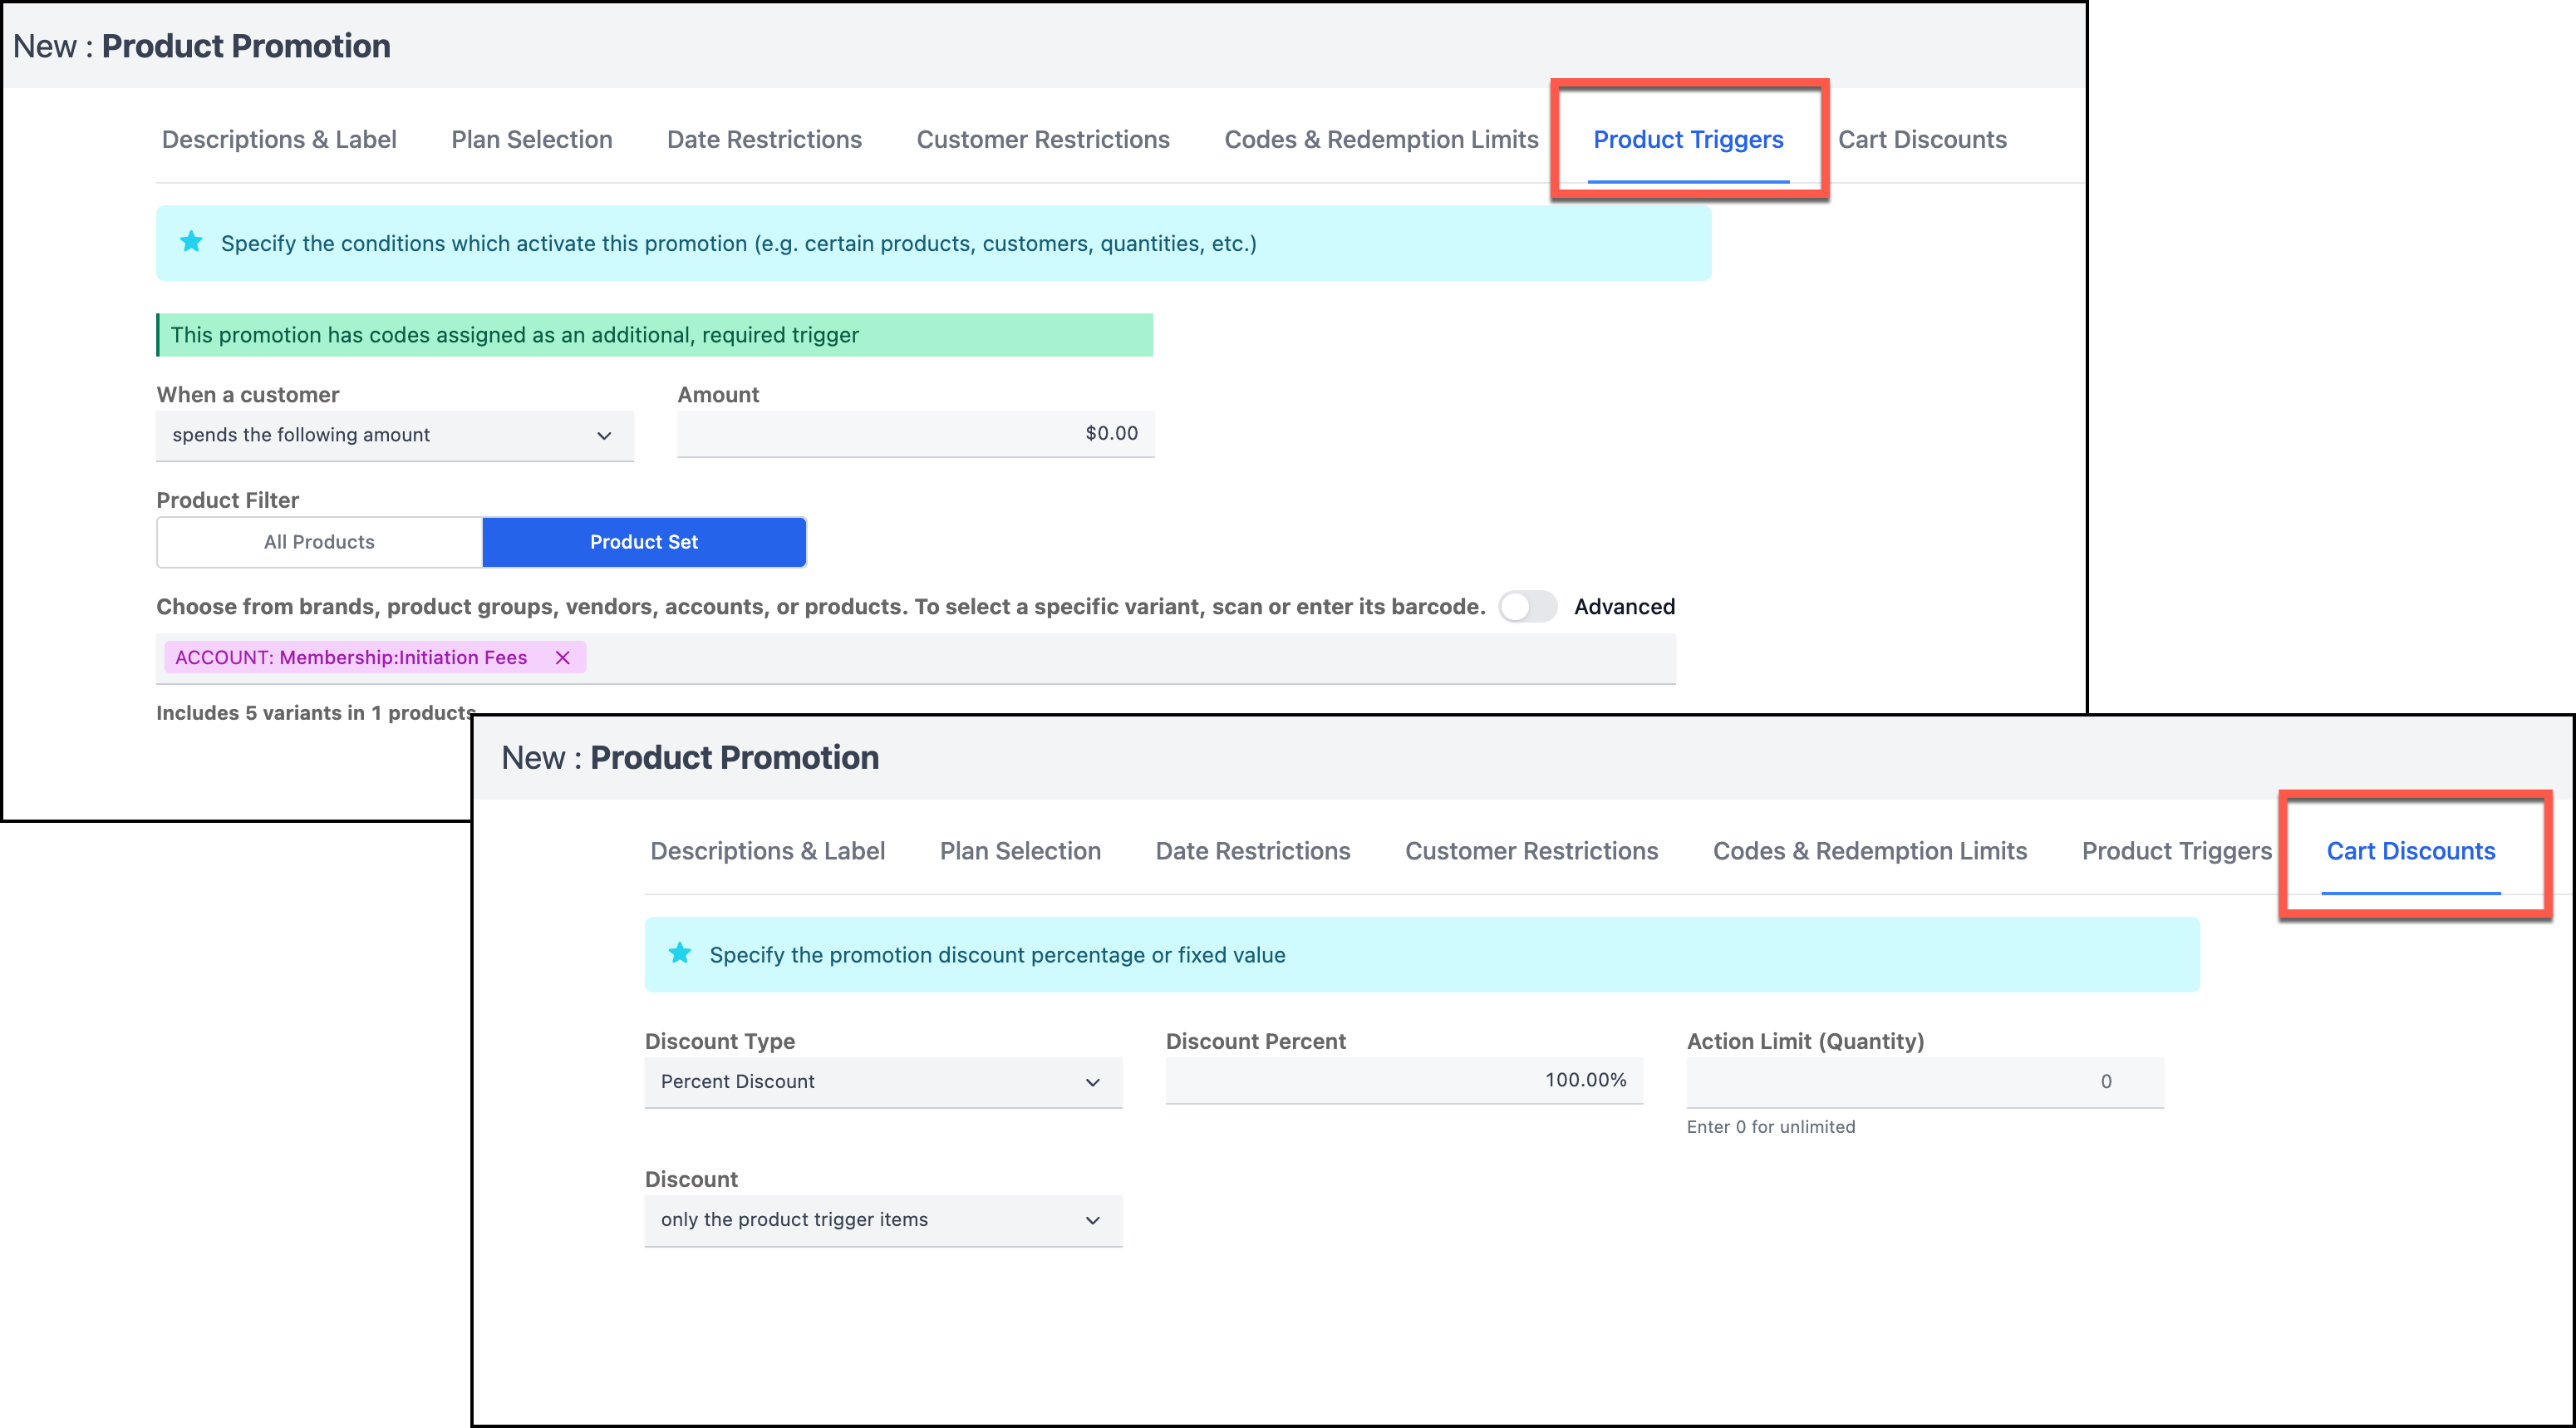The image size is (2576, 1428).
Task: Remove the Membership:Initiation Fees account tag
Action: tap(562, 657)
